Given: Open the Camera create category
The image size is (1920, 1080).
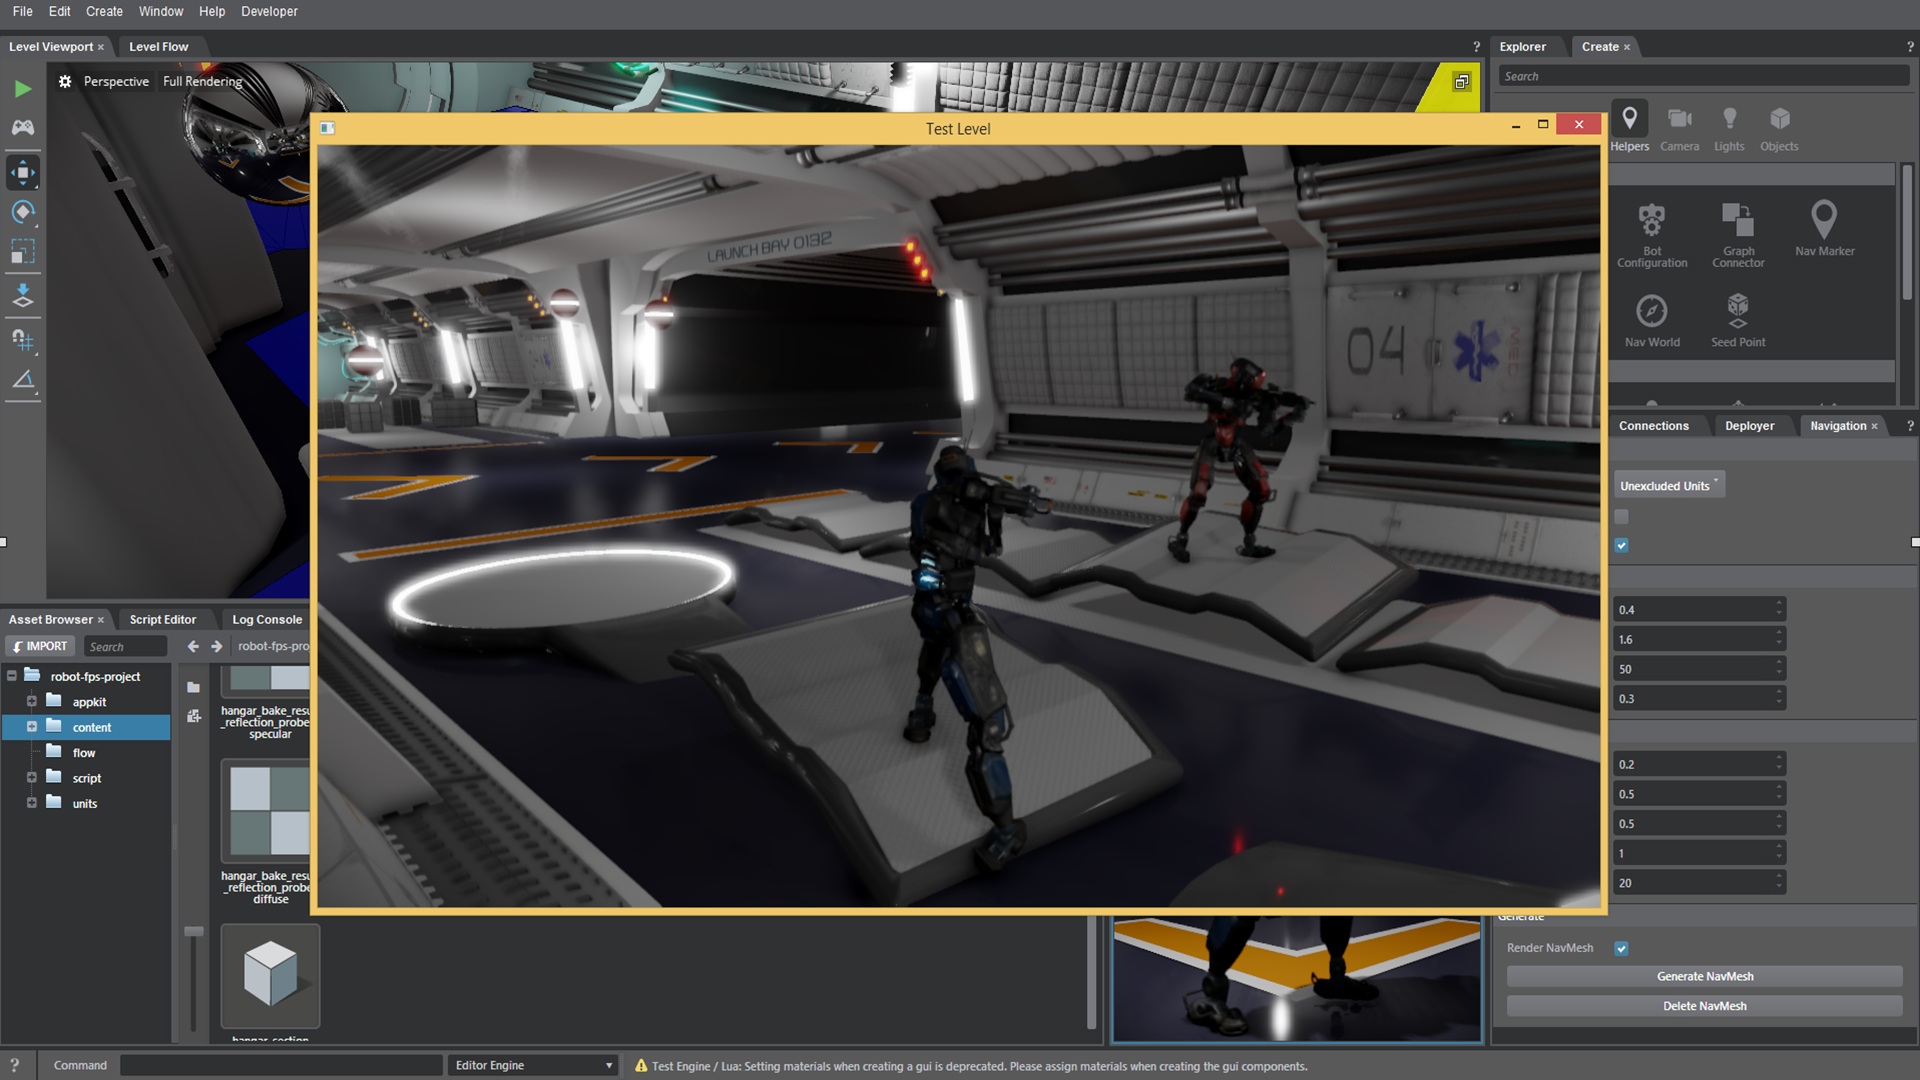Looking at the screenshot, I should coord(1679,129).
